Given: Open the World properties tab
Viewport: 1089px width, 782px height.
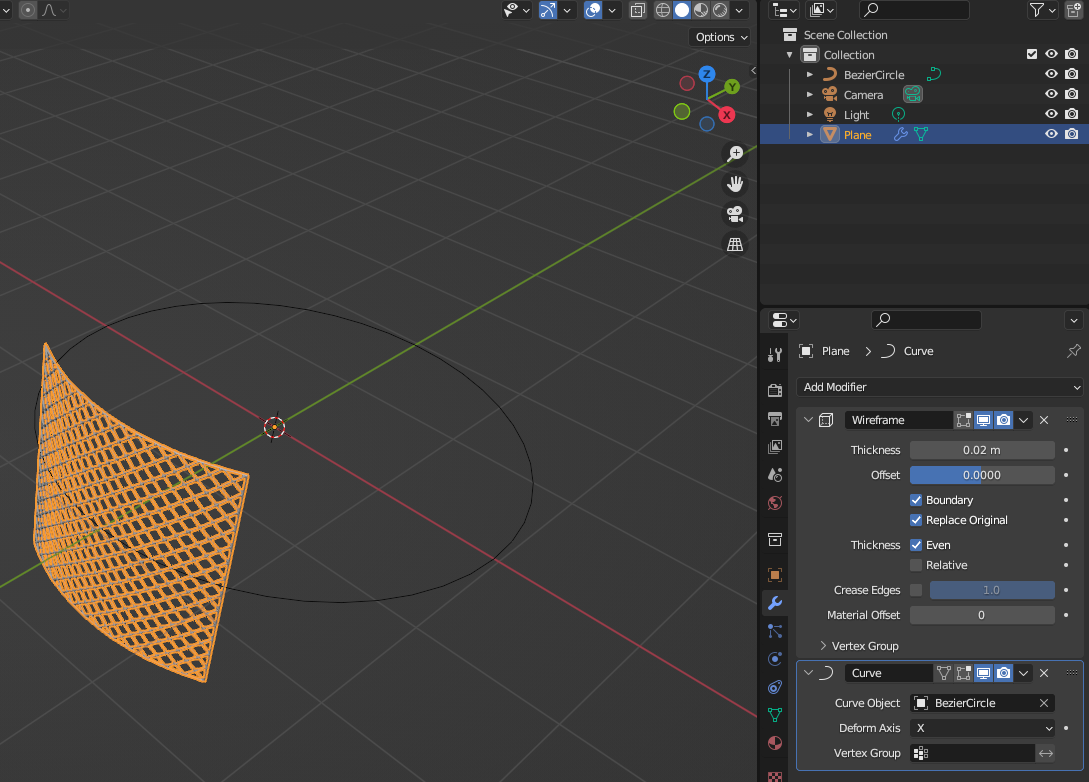Looking at the screenshot, I should tap(775, 503).
